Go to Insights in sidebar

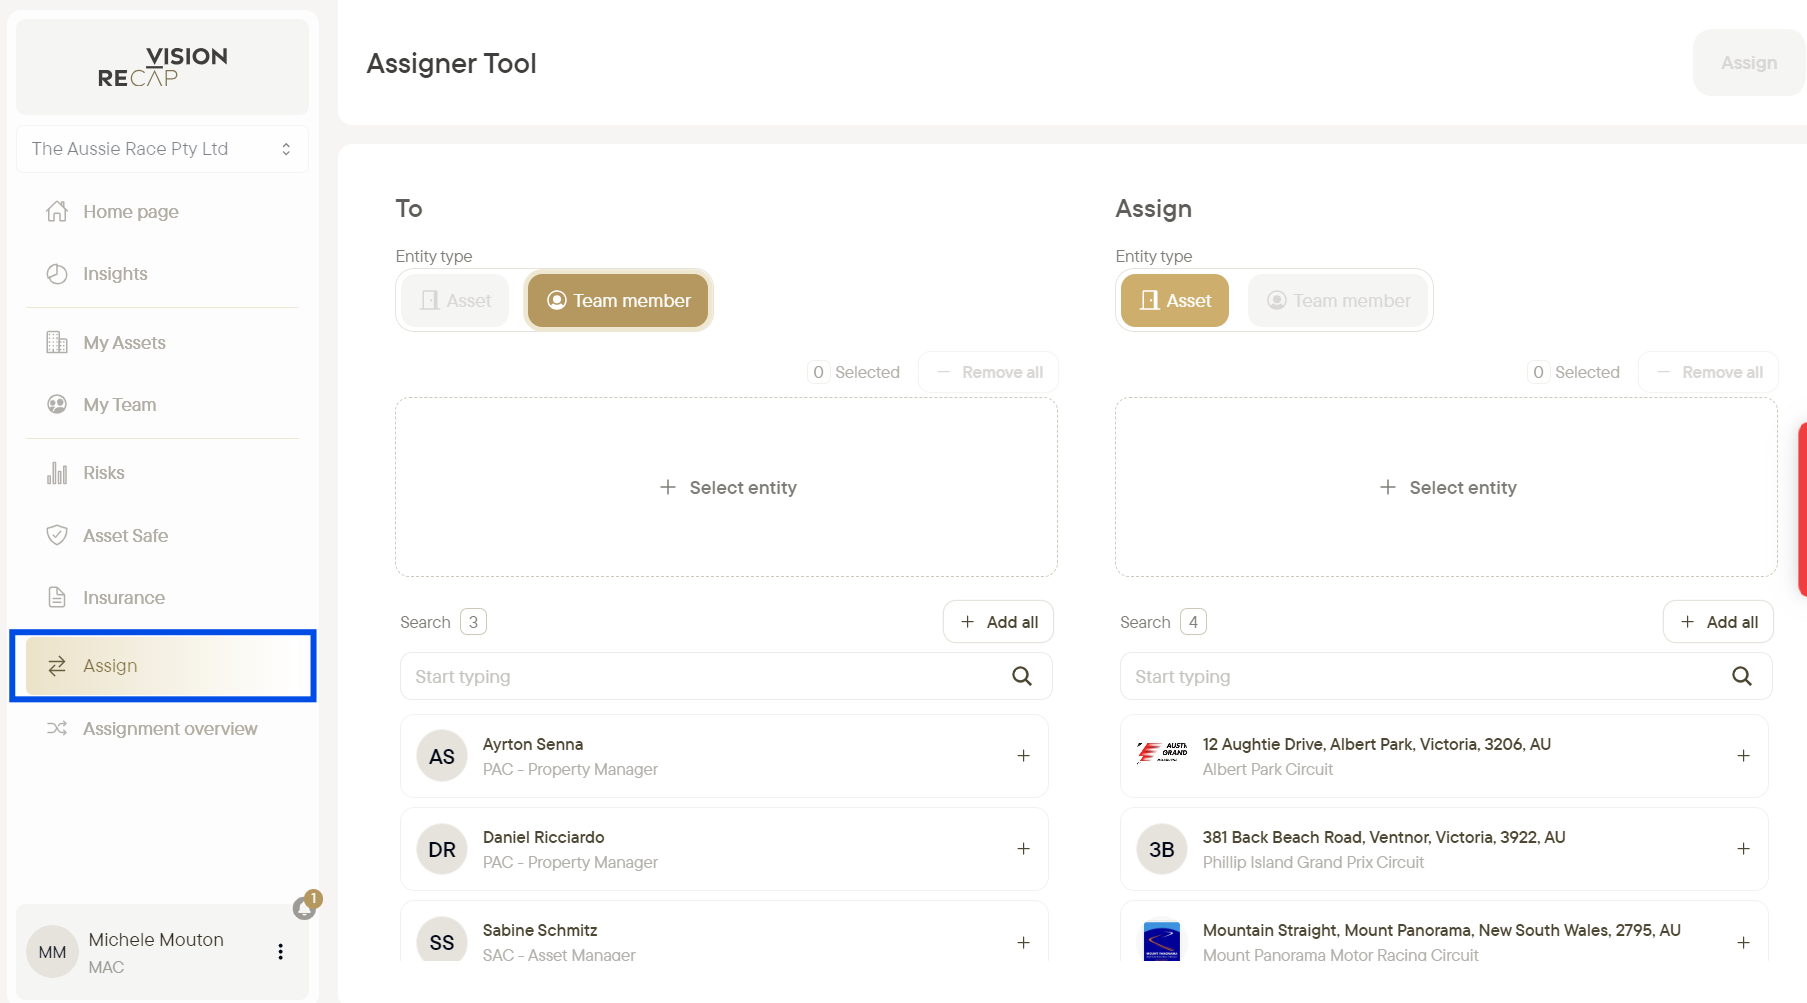[x=162, y=274]
